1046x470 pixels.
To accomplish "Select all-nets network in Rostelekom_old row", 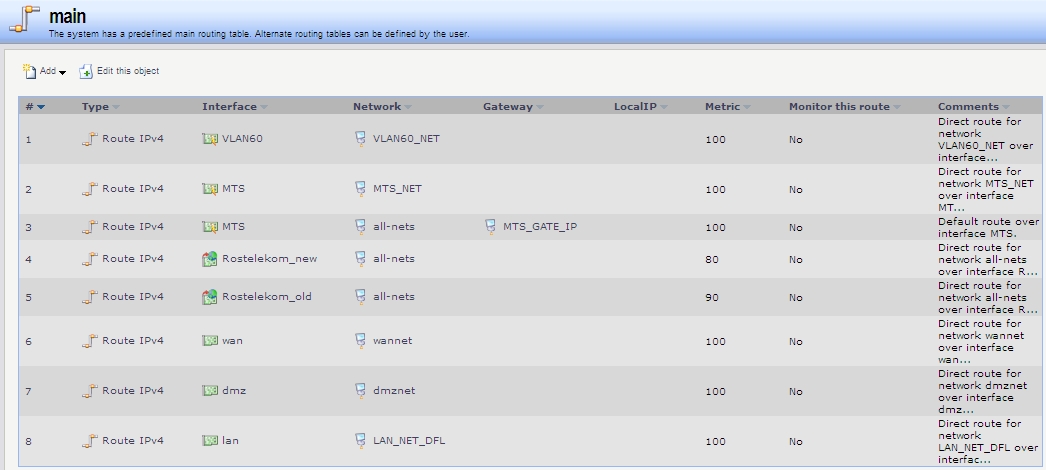I will [x=394, y=297].
